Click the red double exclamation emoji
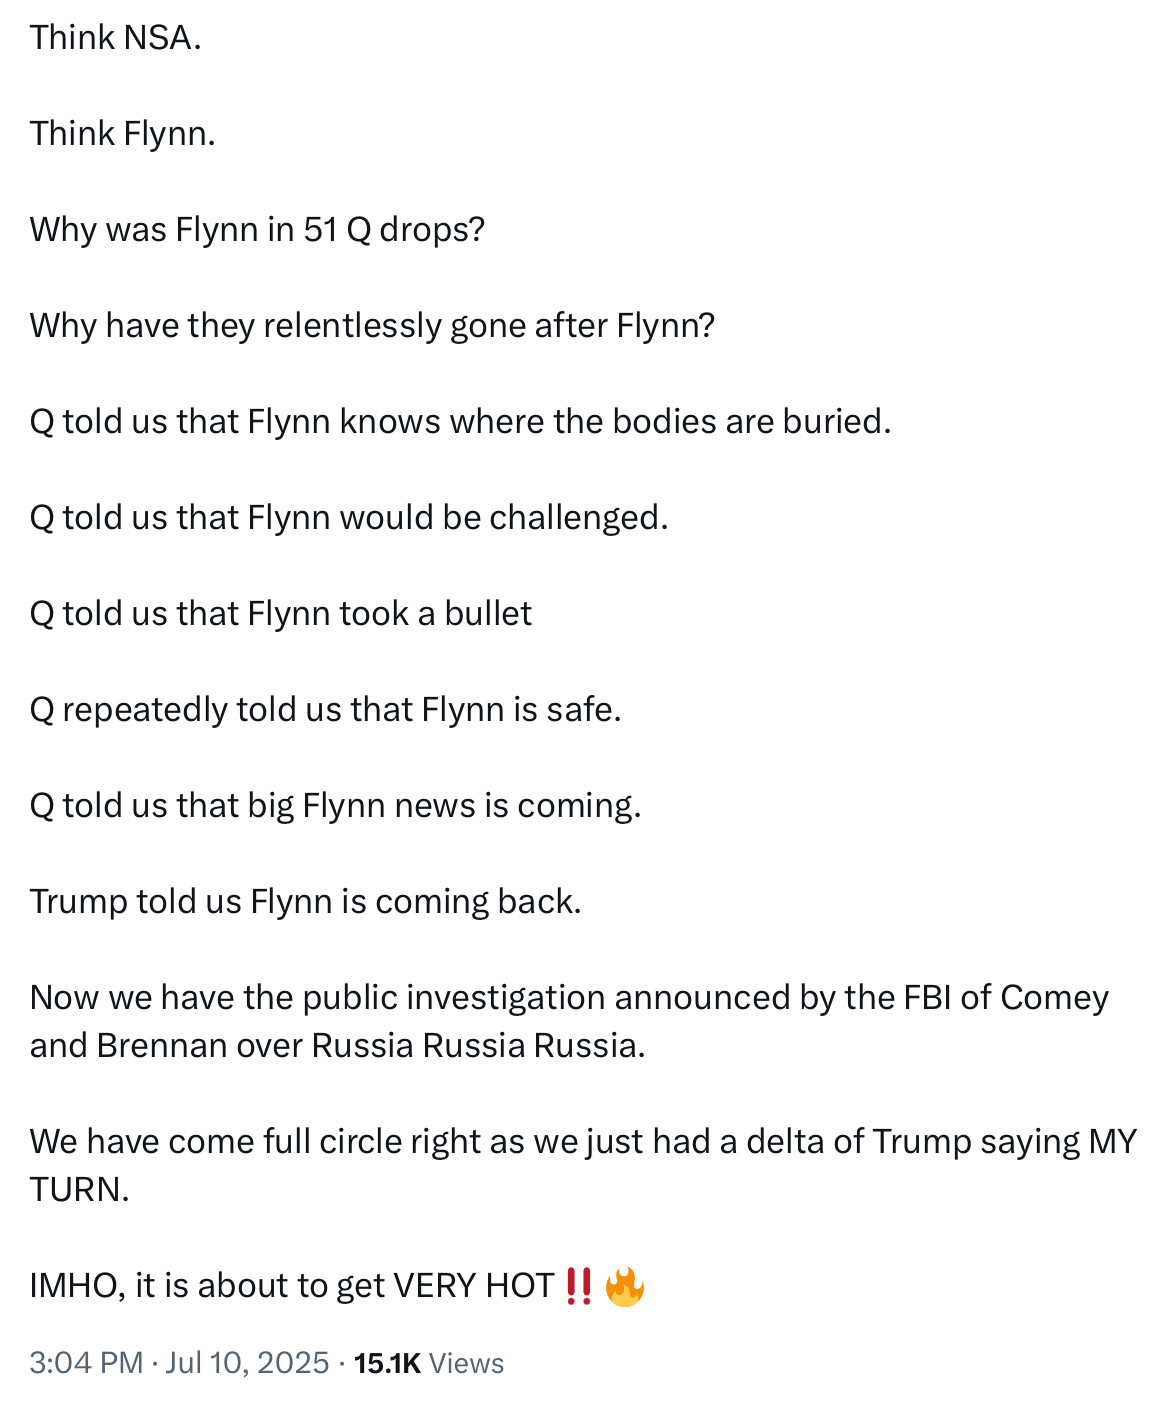 coord(578,1286)
